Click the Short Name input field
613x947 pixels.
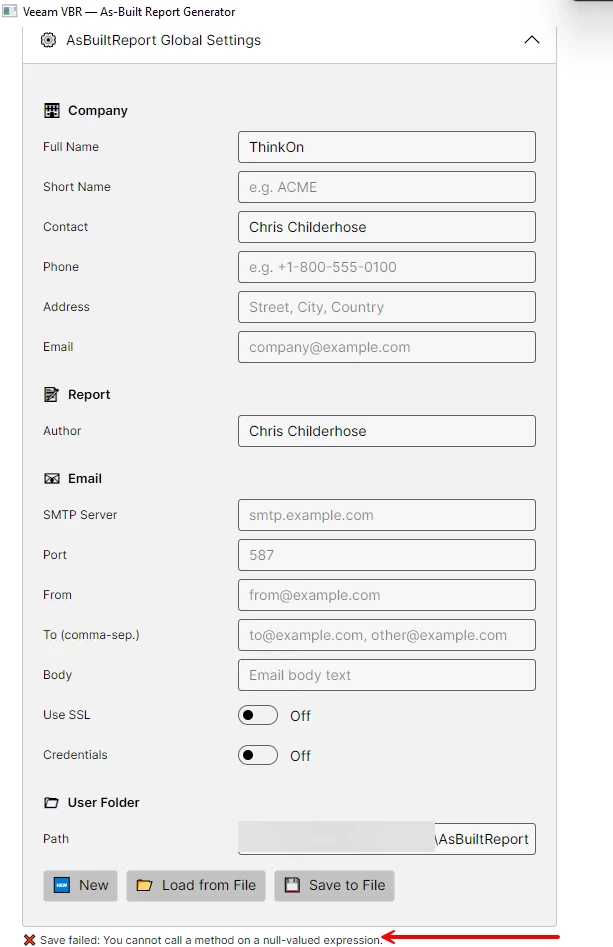click(386, 187)
